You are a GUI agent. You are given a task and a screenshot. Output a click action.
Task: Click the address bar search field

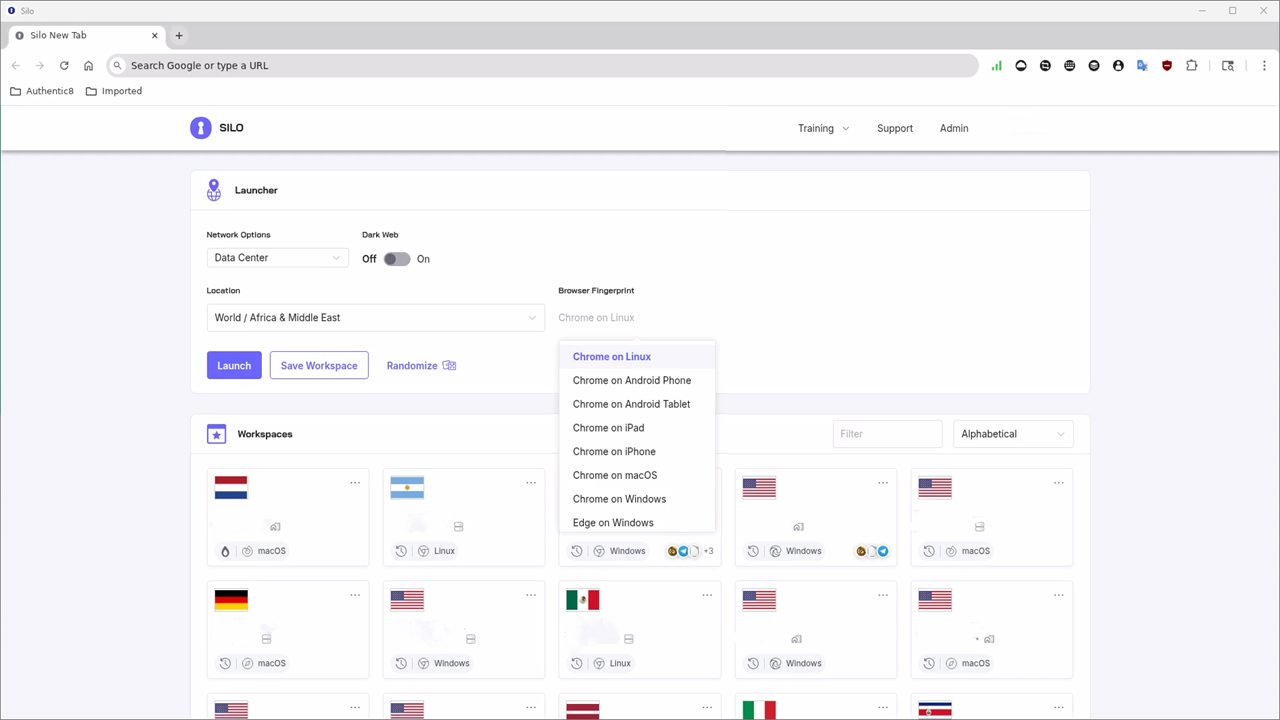click(543, 66)
